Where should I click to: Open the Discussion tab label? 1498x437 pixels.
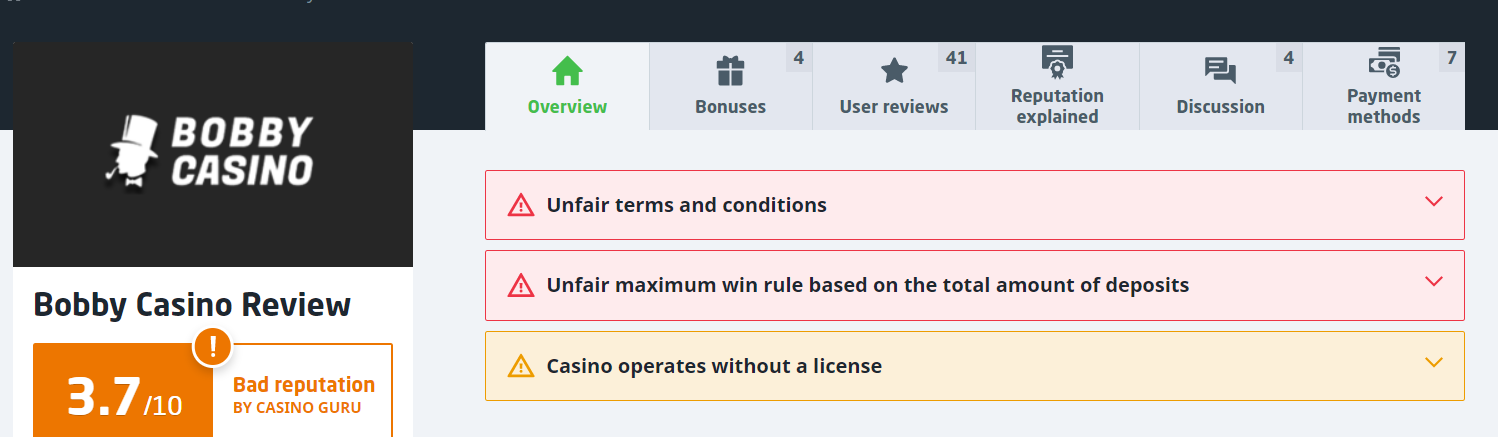tap(1220, 106)
